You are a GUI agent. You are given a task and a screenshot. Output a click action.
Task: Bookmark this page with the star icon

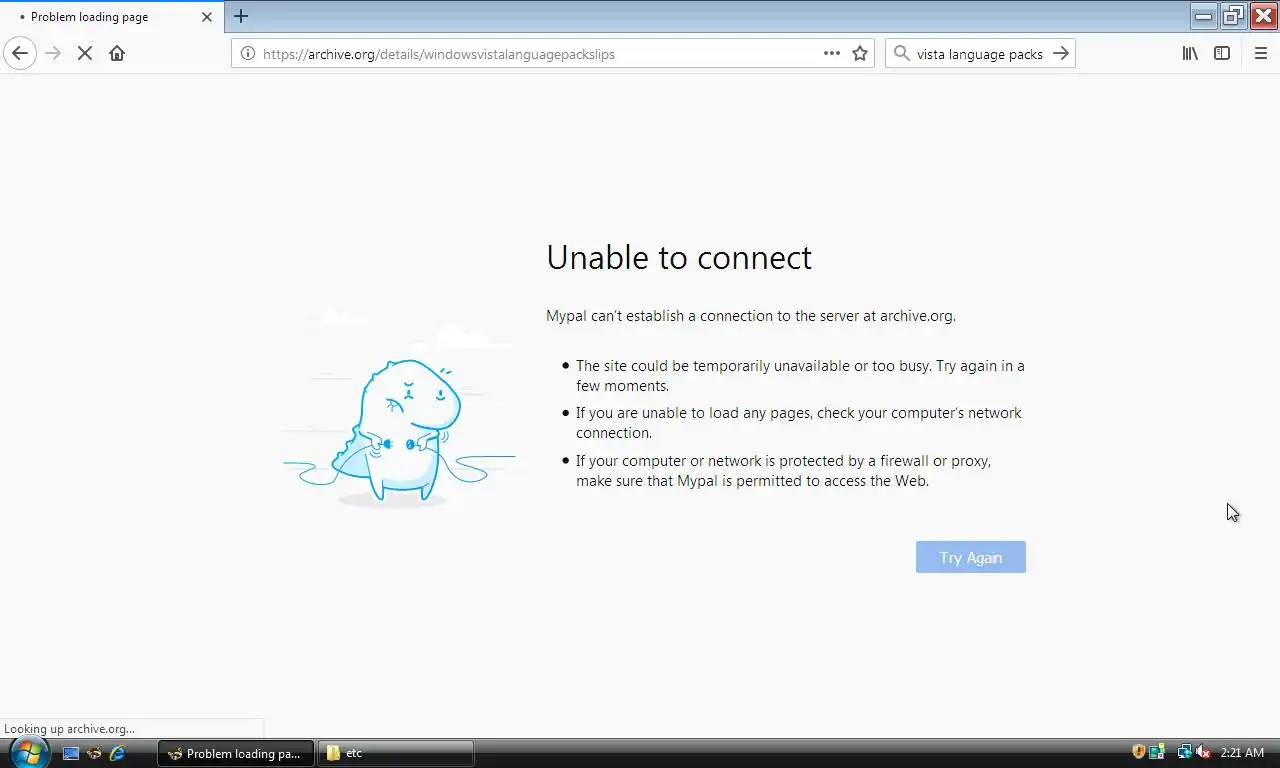point(860,53)
